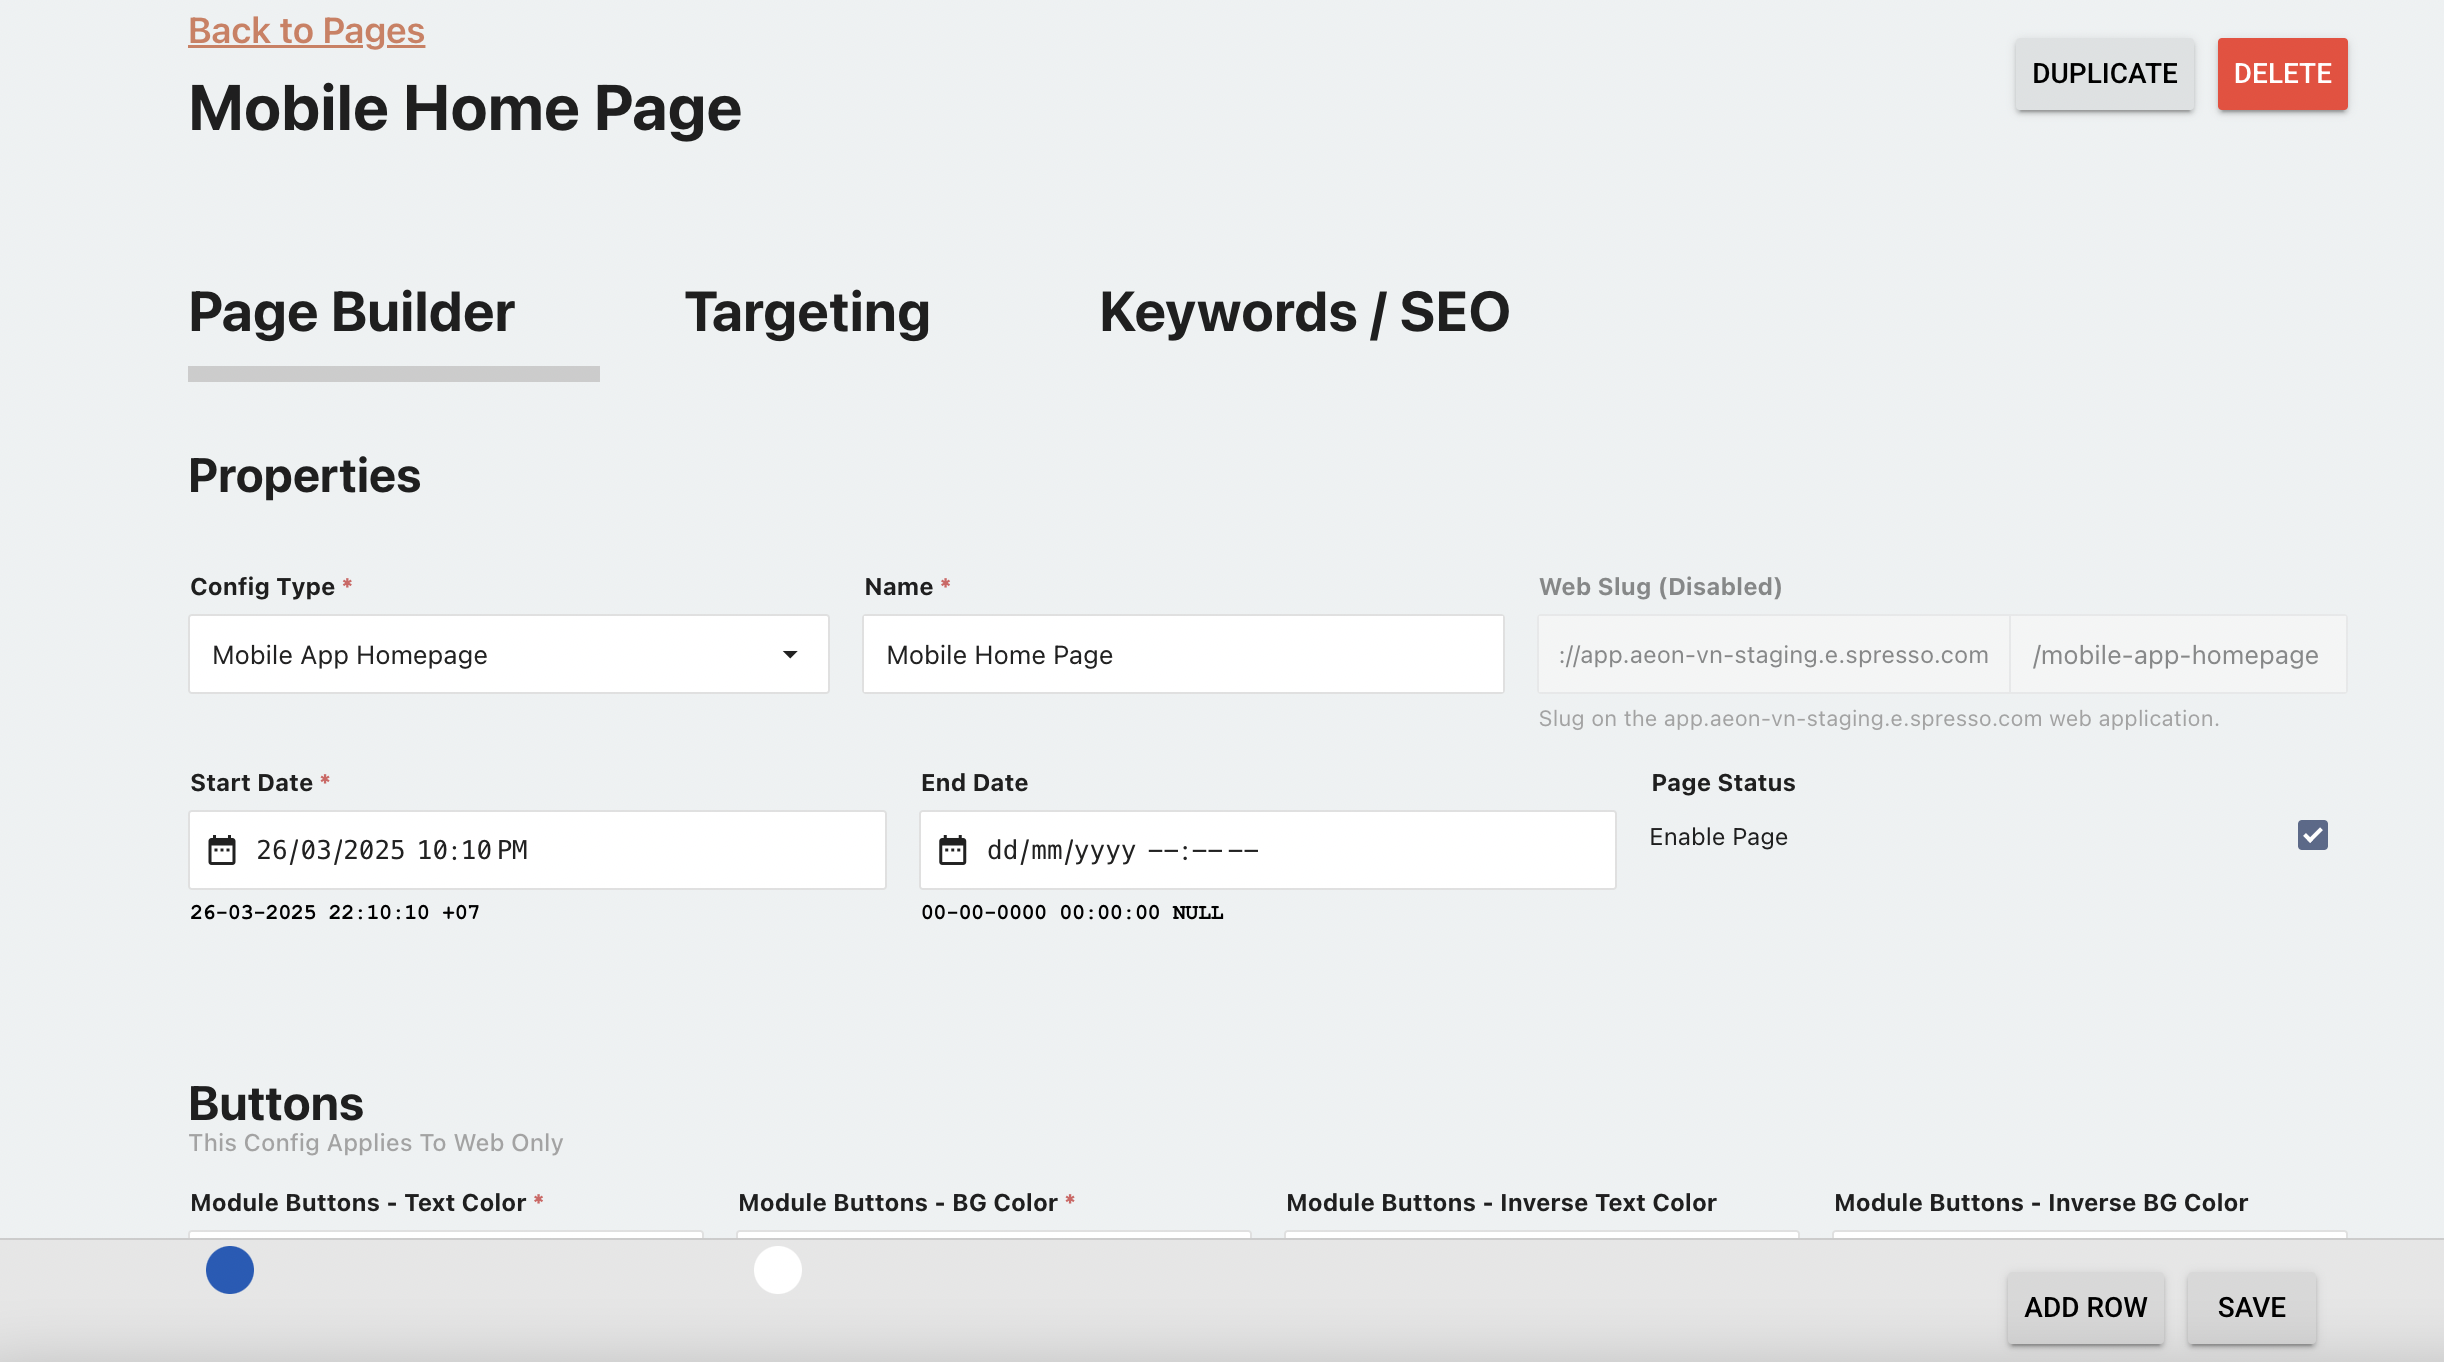Click the disabled /mobile-app-homepage slug field

(2176, 655)
